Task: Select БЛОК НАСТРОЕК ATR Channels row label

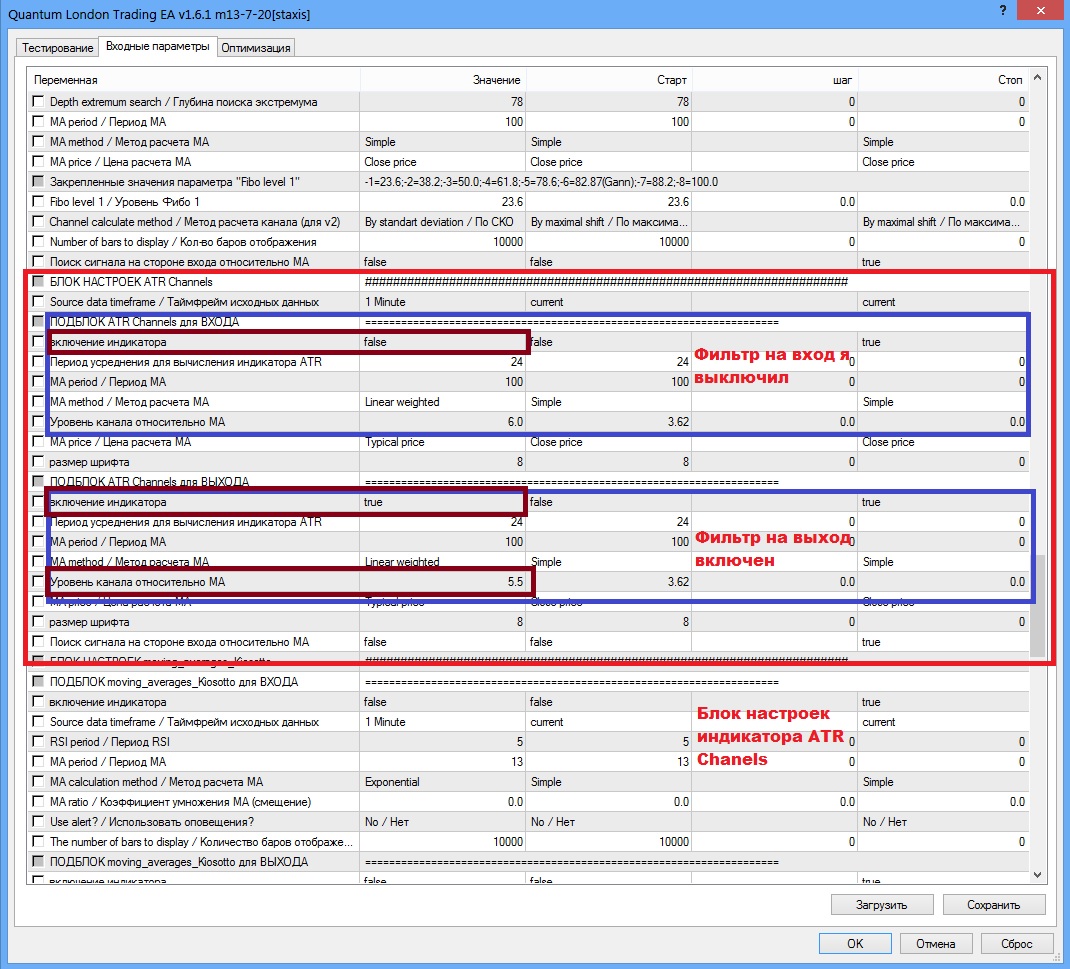Action: (x=131, y=282)
